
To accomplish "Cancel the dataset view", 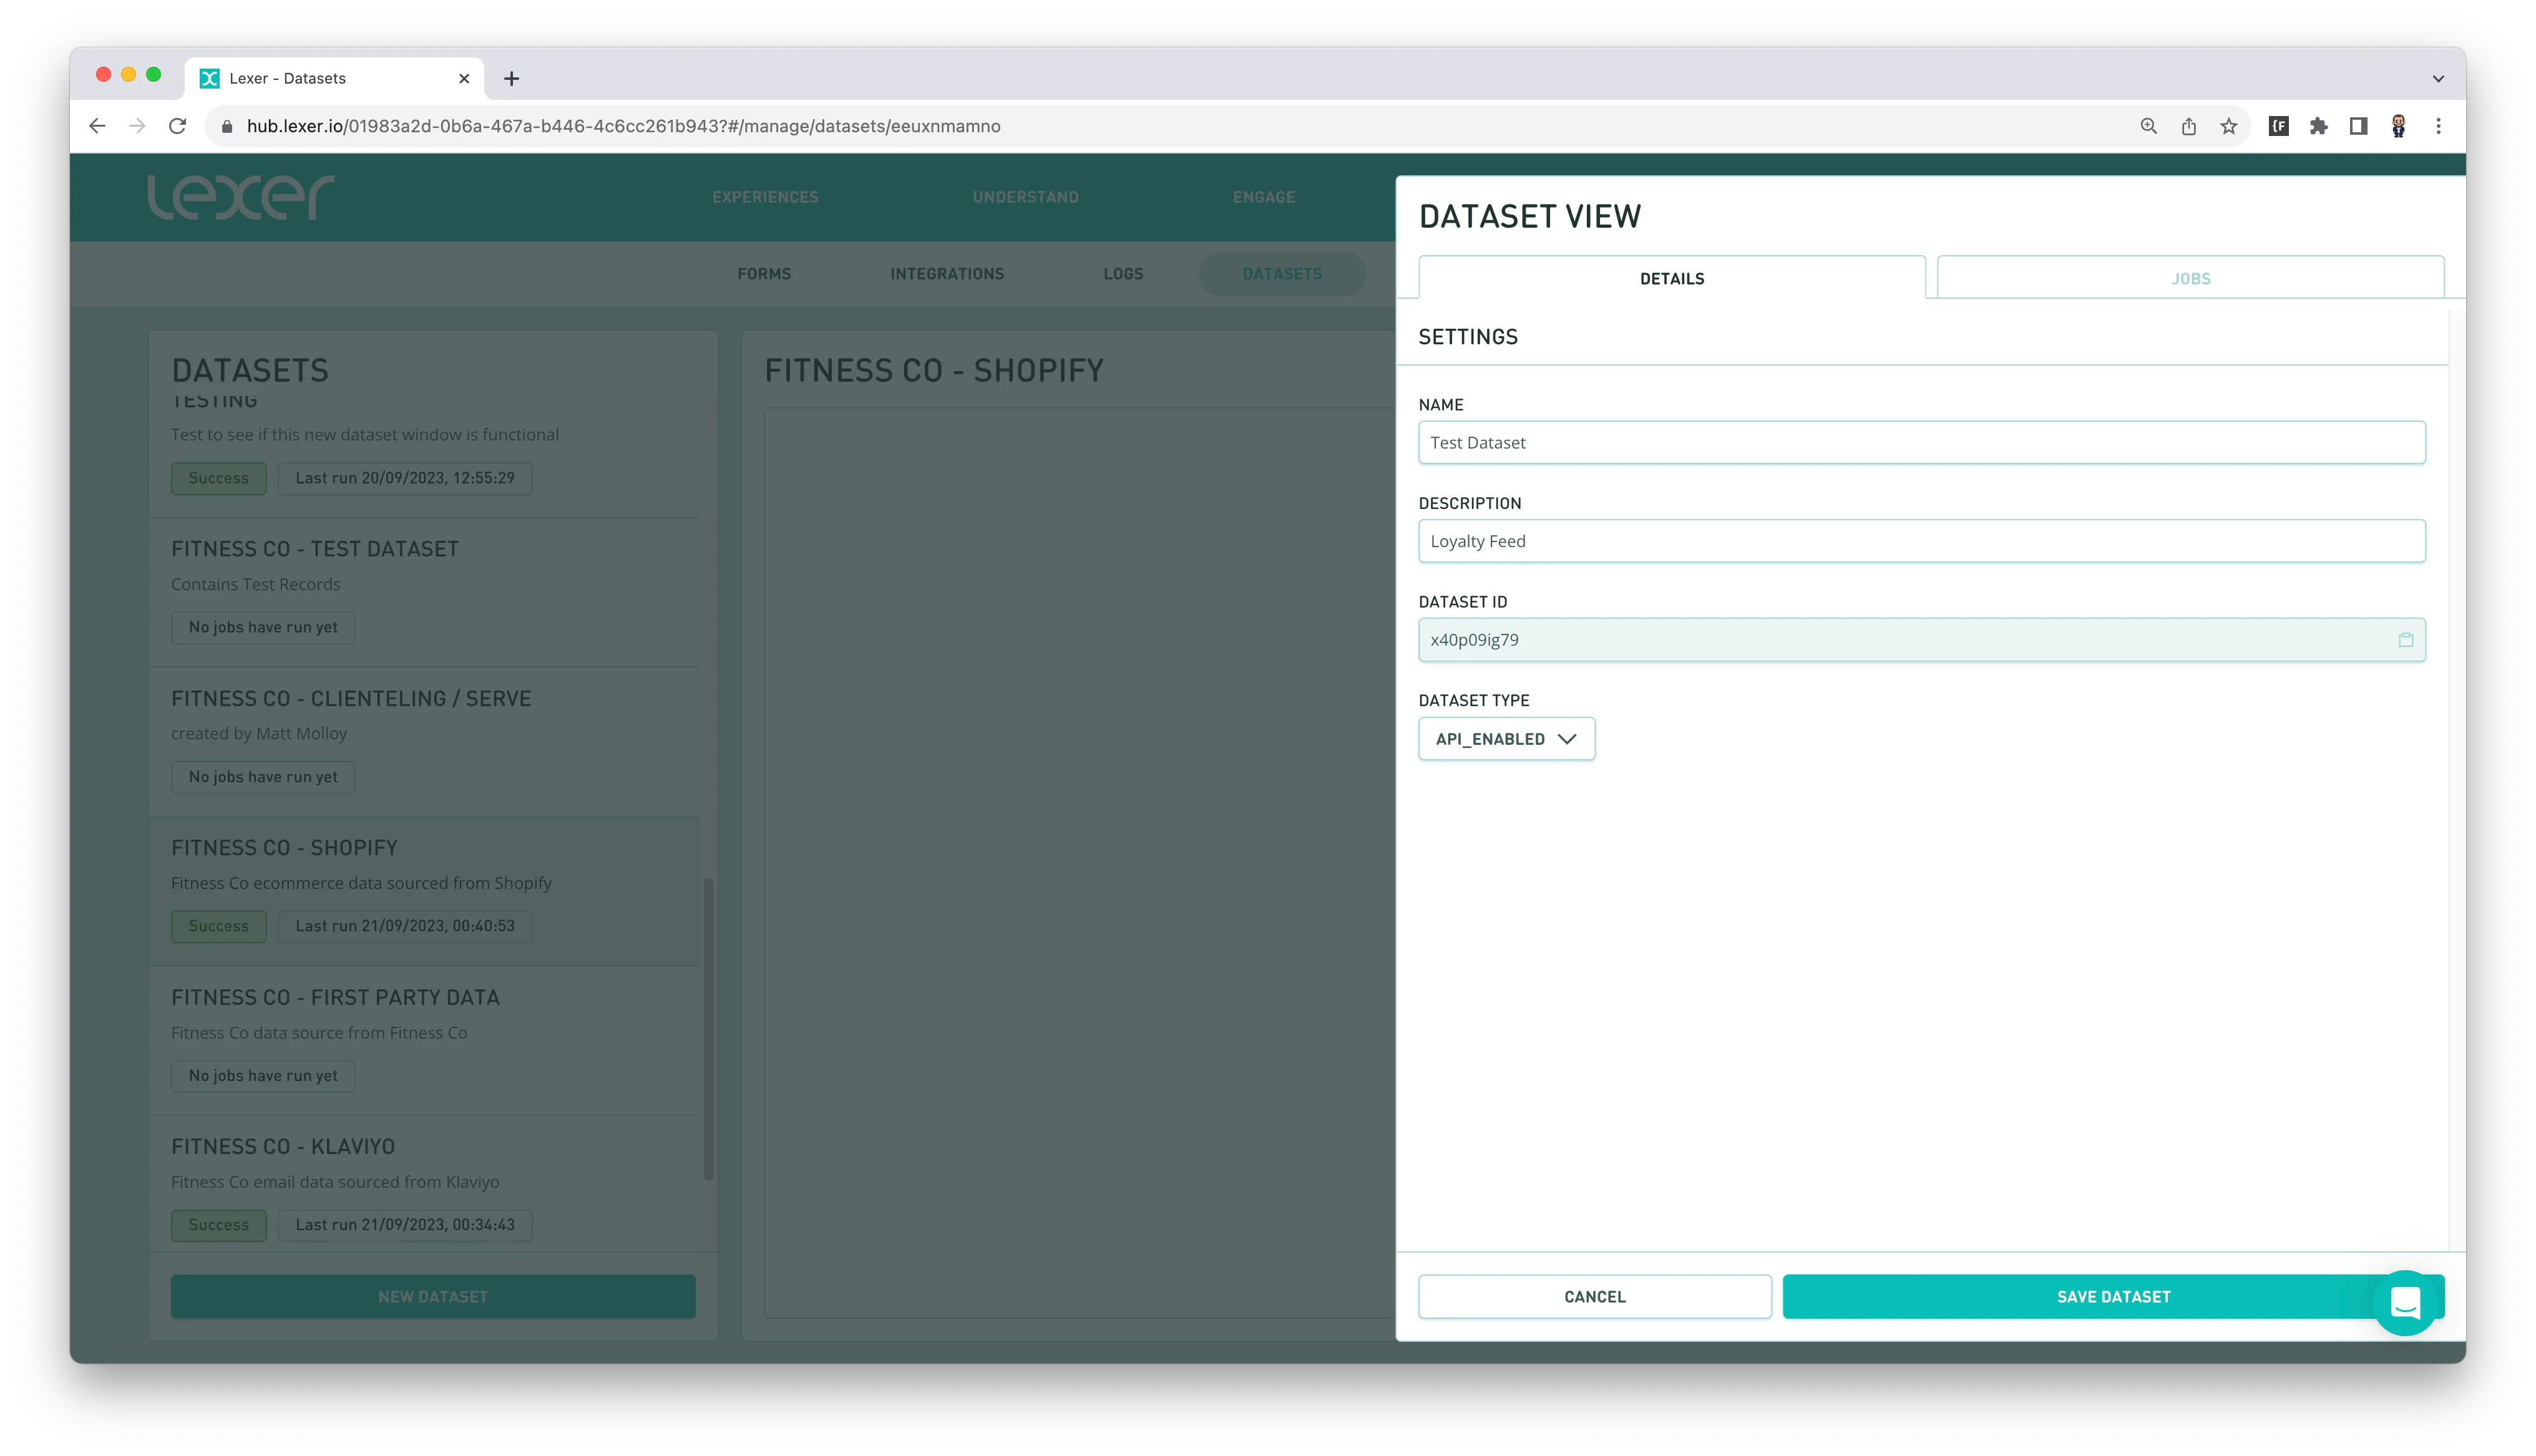I will click(x=1594, y=1296).
